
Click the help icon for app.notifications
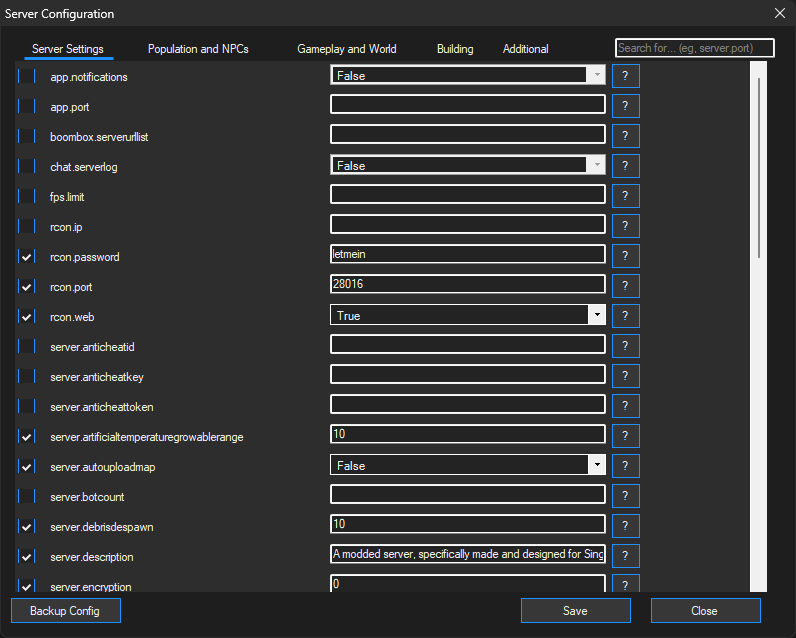click(625, 76)
